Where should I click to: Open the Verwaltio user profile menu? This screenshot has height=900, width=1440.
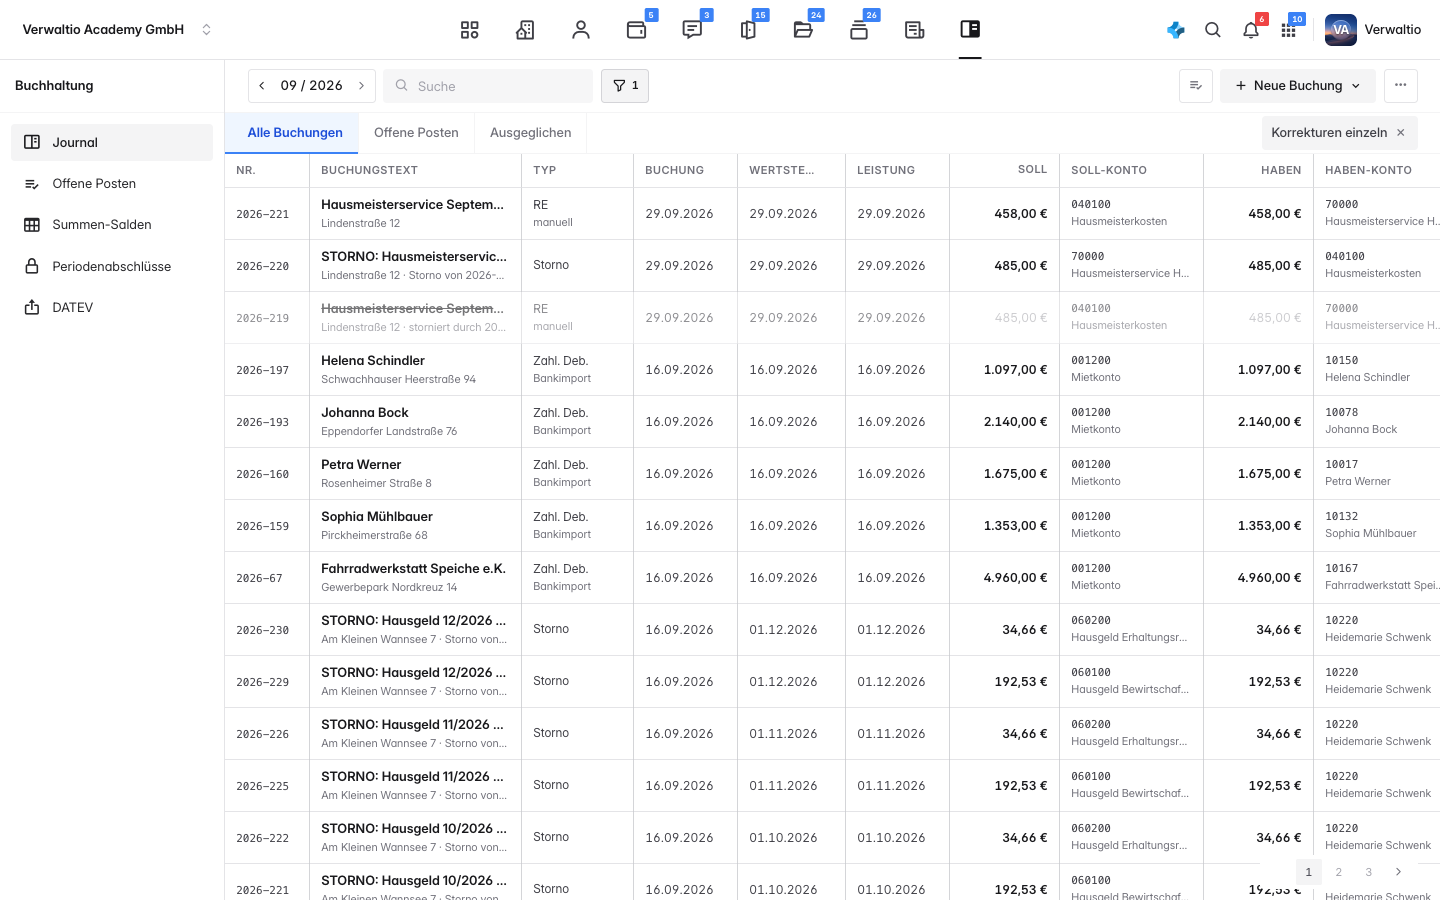click(x=1373, y=30)
